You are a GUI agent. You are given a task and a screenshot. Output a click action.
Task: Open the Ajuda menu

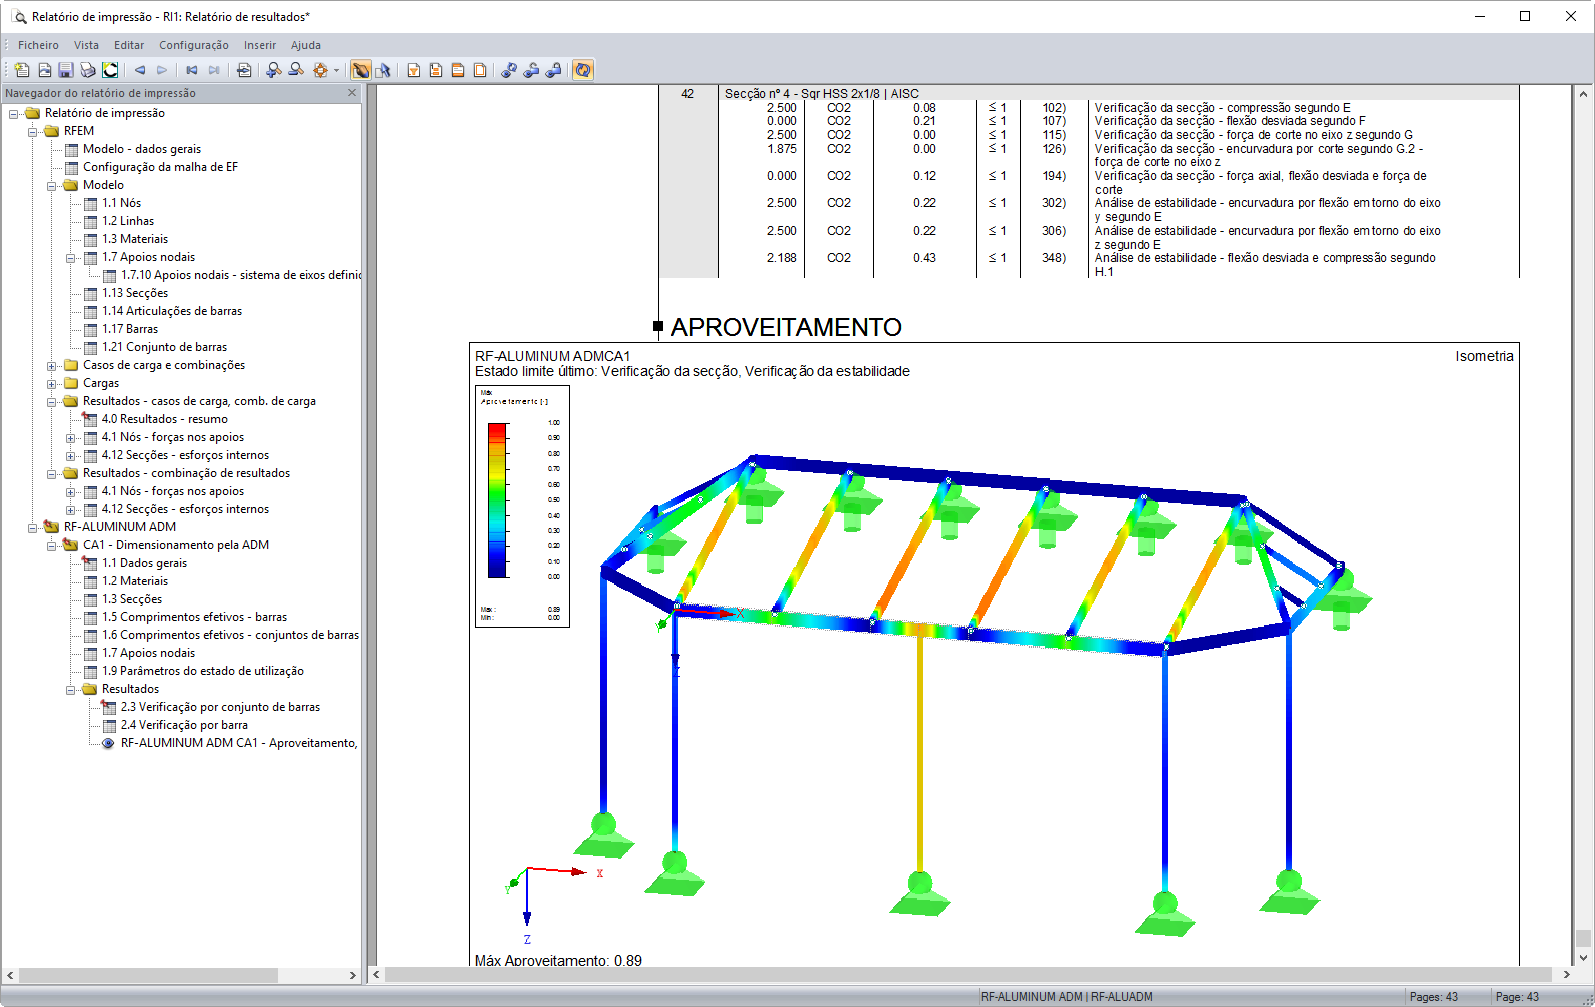tap(306, 45)
